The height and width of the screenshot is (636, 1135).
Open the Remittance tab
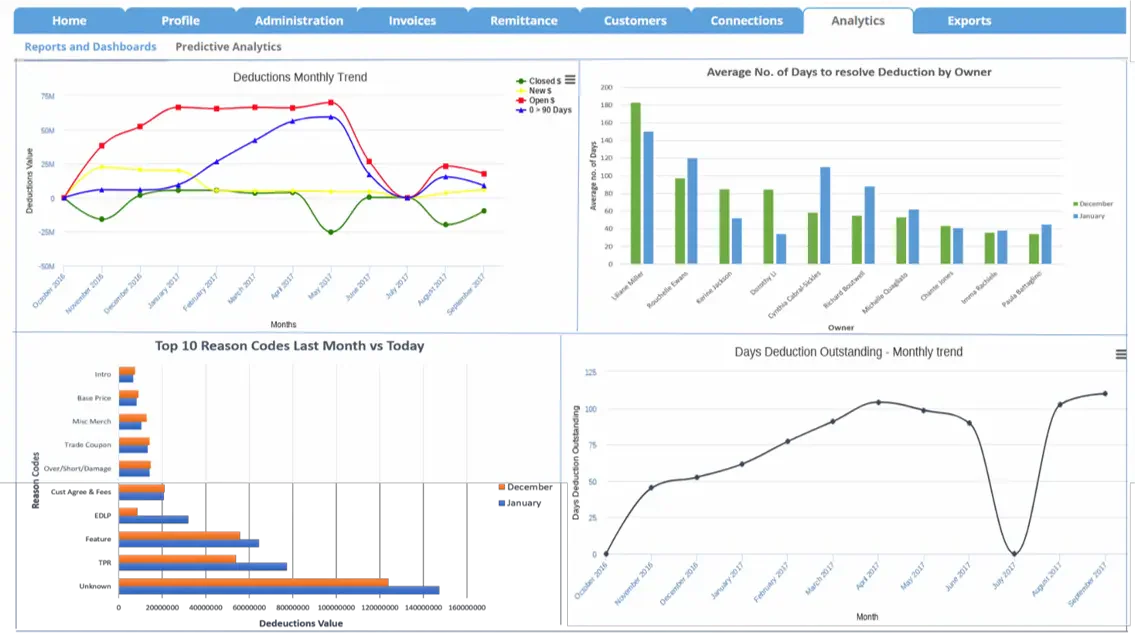(x=523, y=21)
